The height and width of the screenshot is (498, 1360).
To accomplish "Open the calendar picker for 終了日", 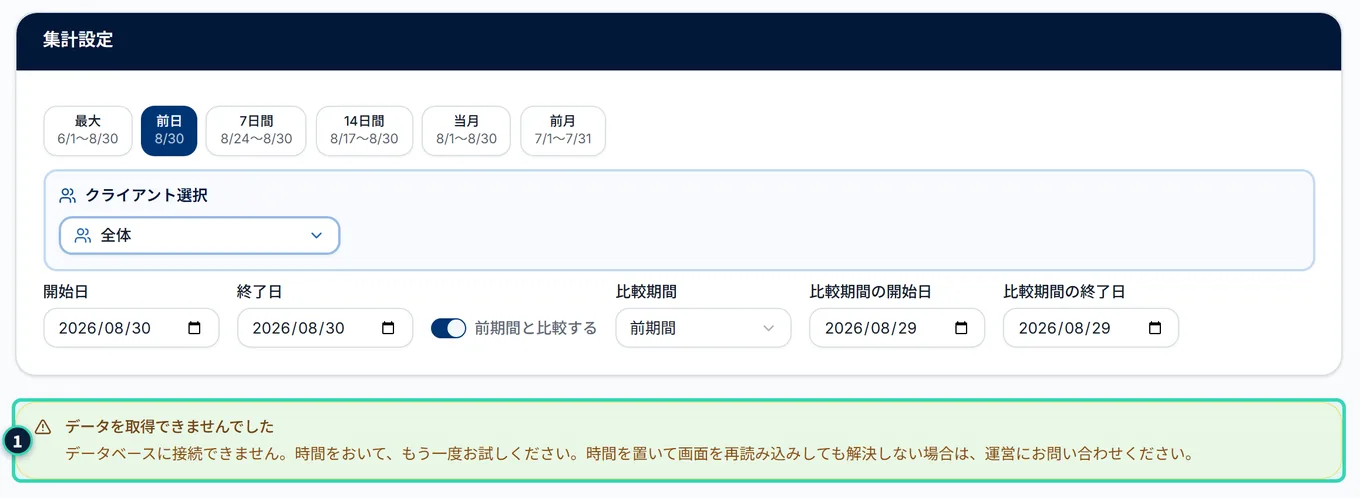I will 388,328.
